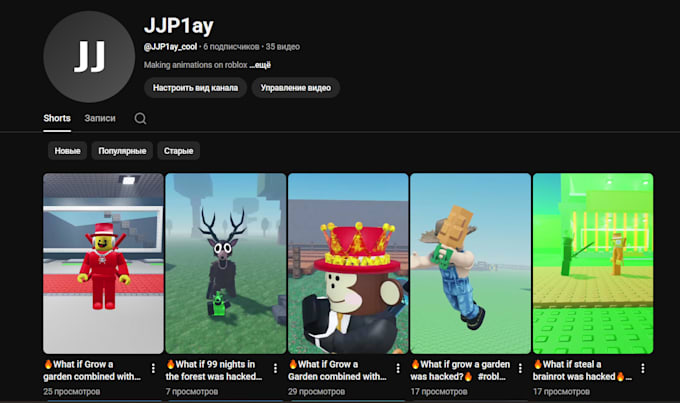Open the green brainrot base short thumbnail
Viewport: 680px width, 403px height.
(x=593, y=263)
